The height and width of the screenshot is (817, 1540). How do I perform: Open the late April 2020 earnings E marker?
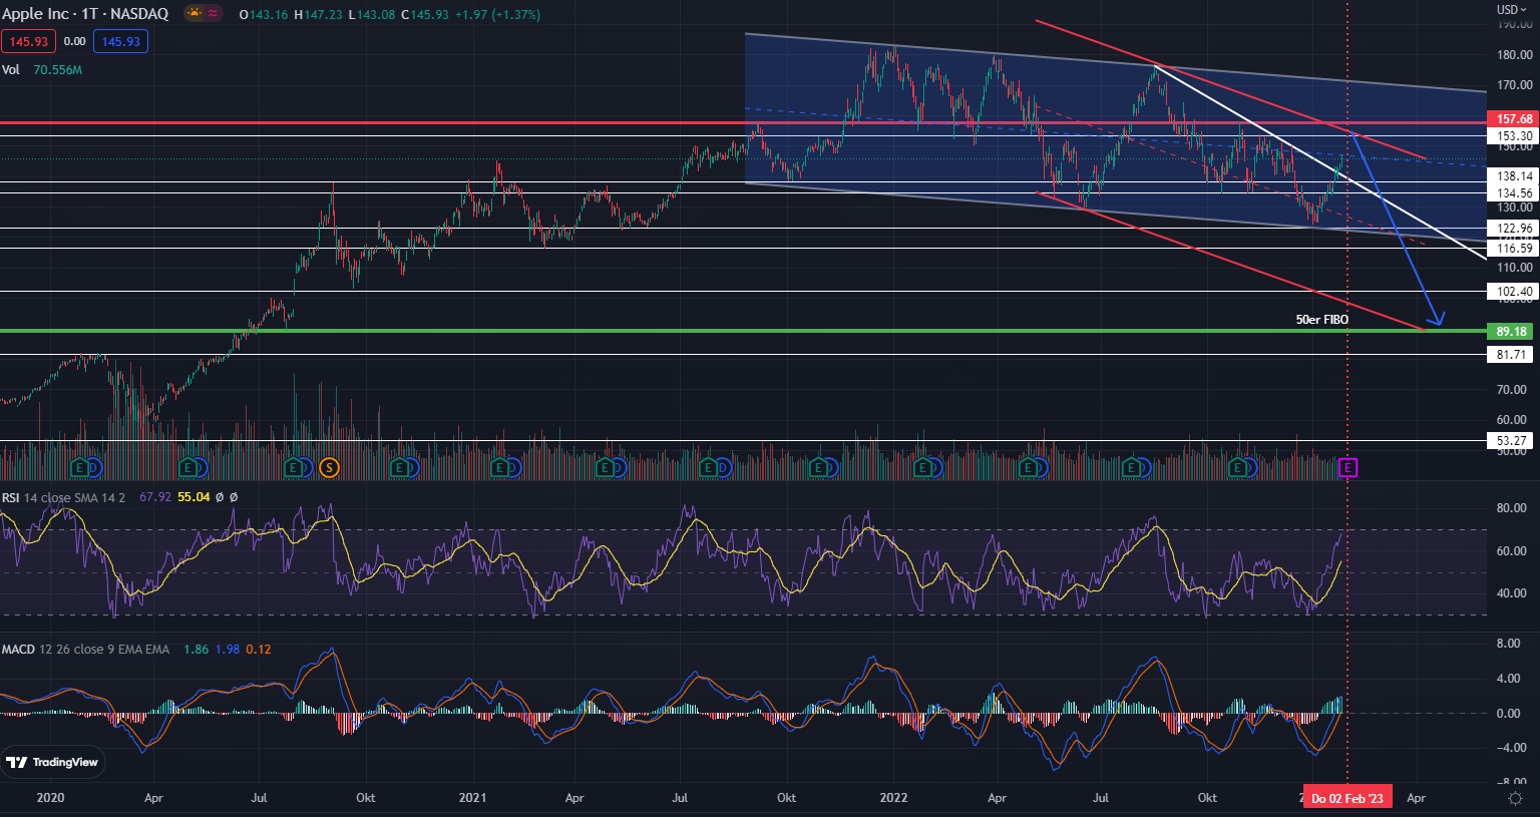pyautogui.click(x=187, y=467)
